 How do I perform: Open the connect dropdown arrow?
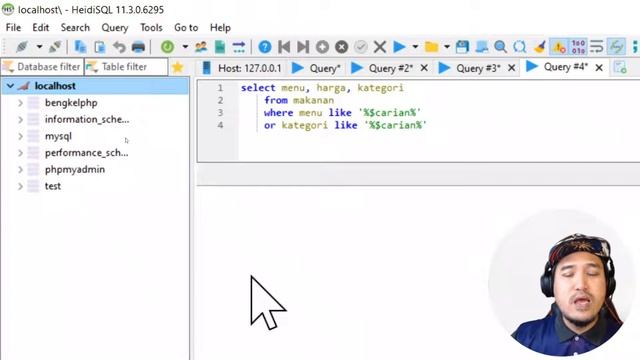tap(39, 47)
